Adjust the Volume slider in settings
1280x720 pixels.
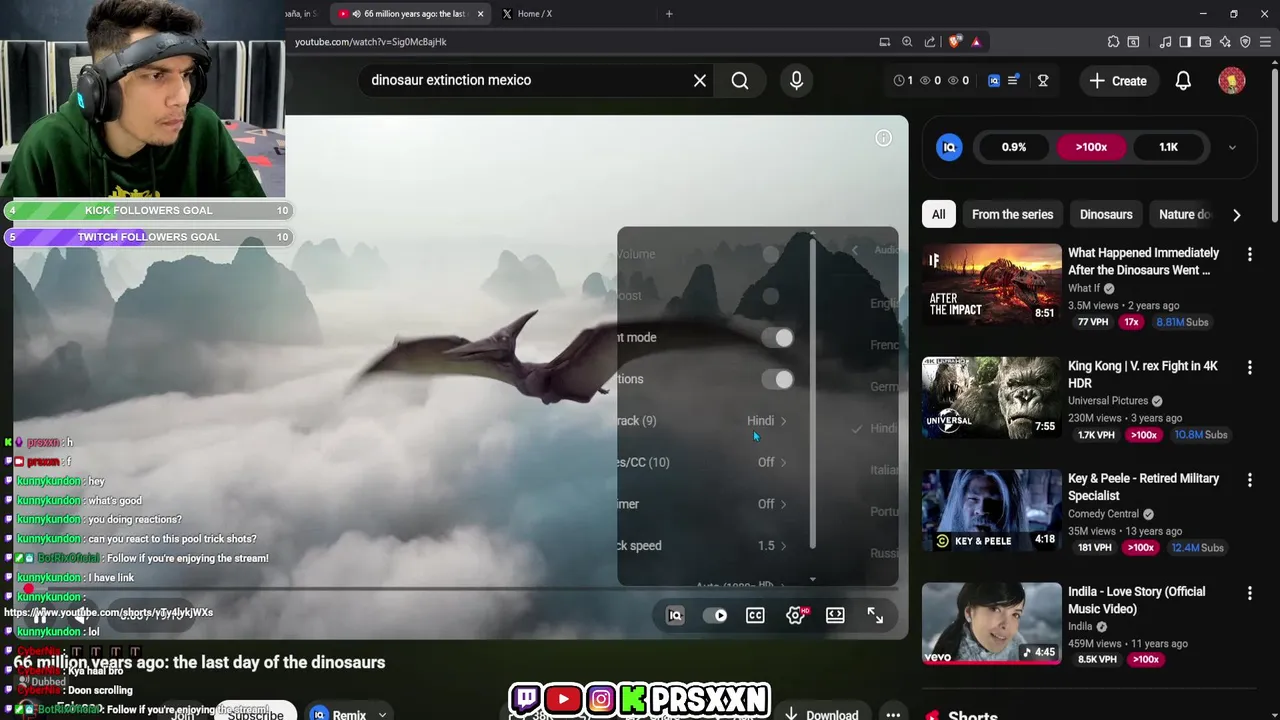[771, 254]
